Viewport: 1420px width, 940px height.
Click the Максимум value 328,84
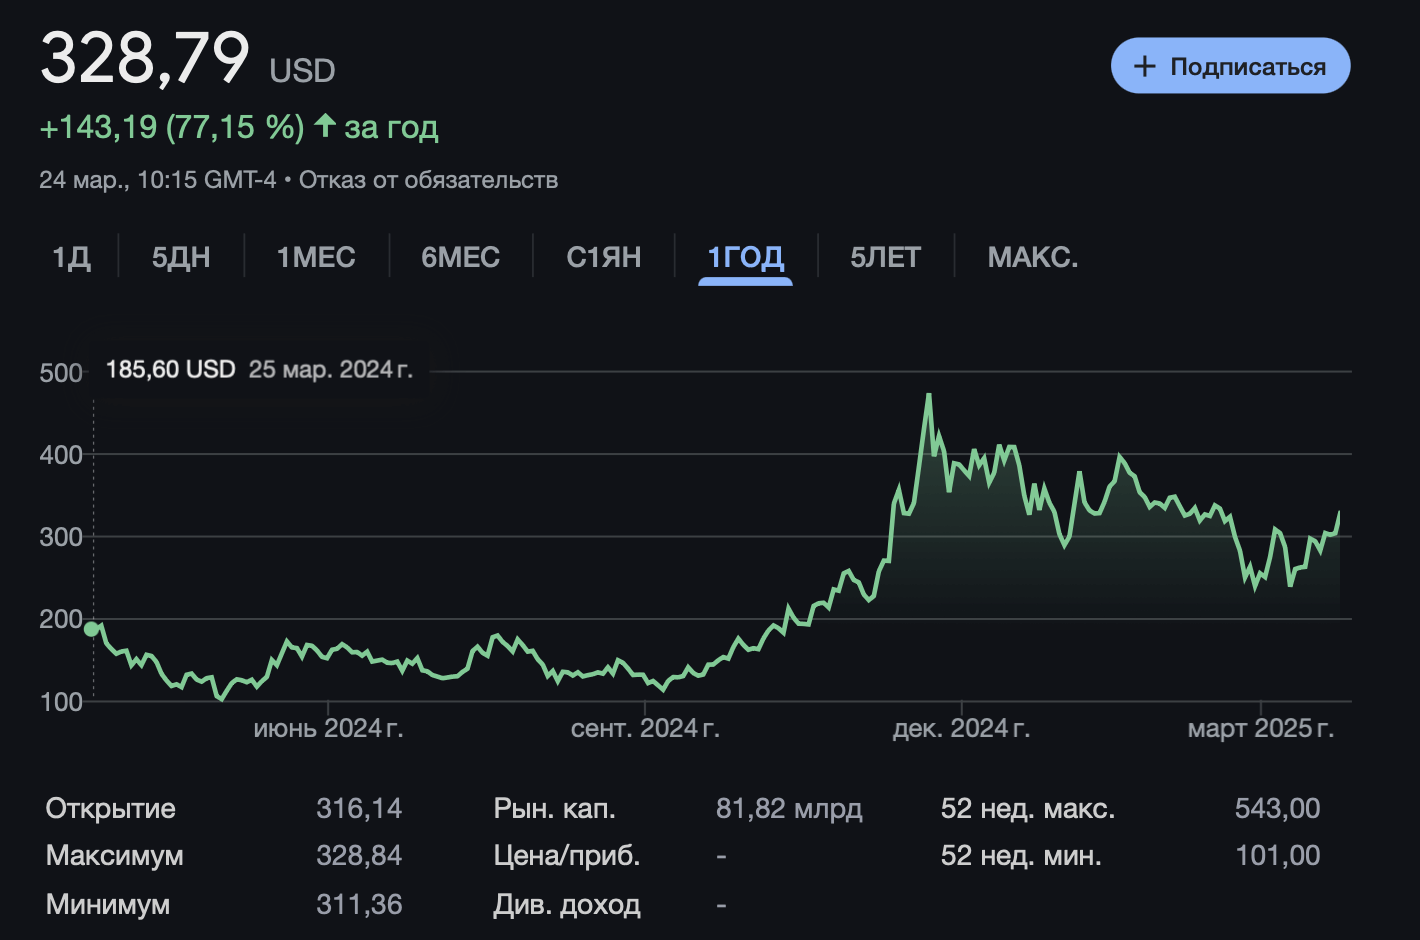tap(359, 856)
